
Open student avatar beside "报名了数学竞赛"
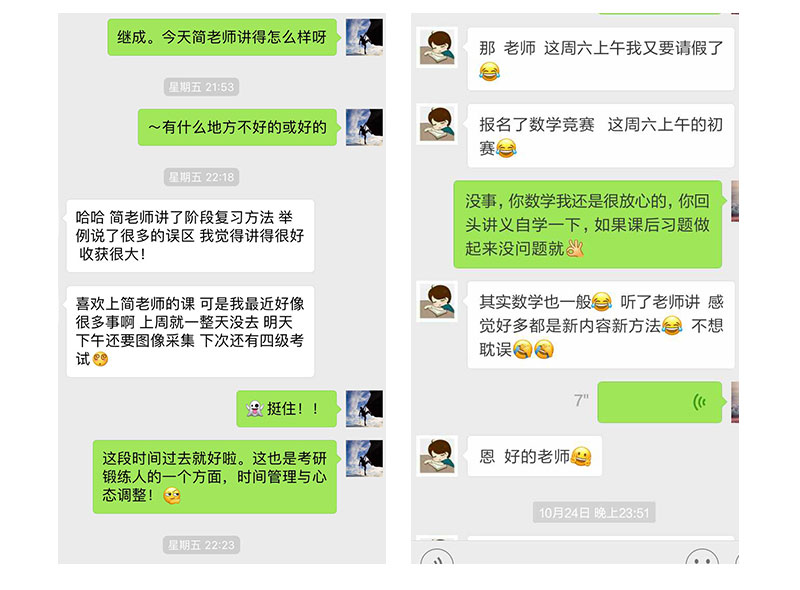coord(437,124)
